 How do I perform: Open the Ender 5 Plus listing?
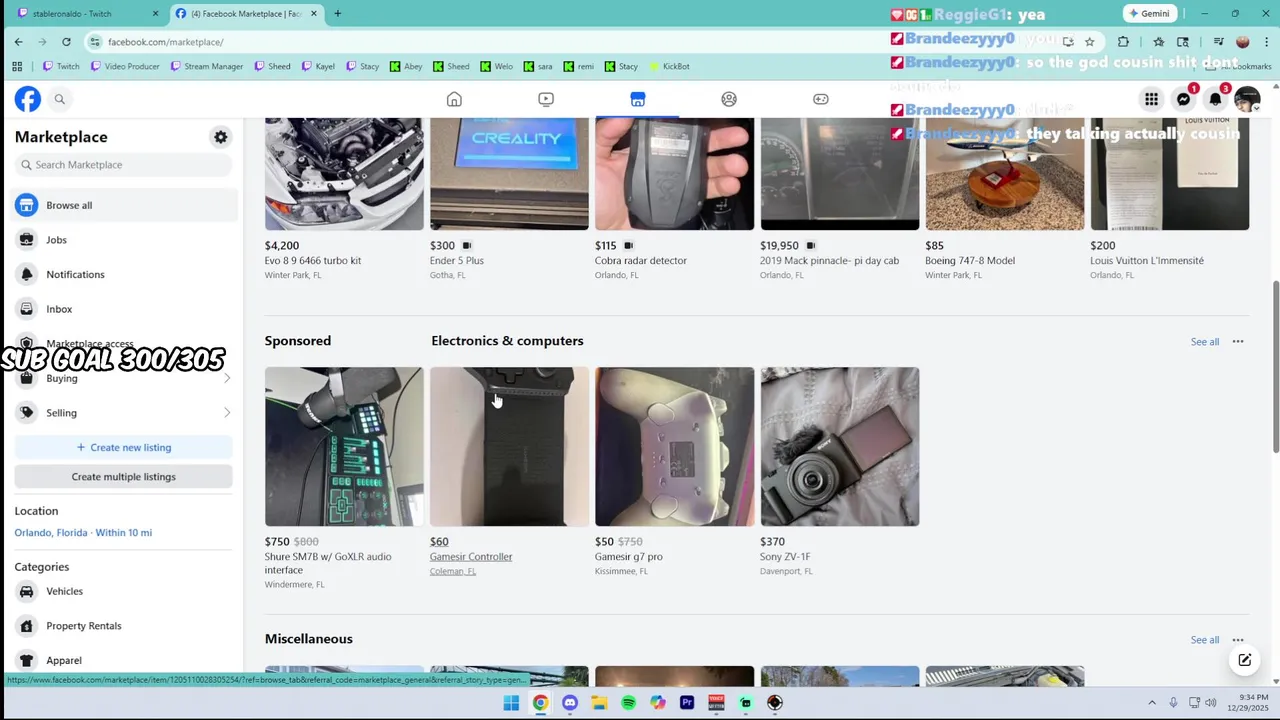tap(509, 199)
